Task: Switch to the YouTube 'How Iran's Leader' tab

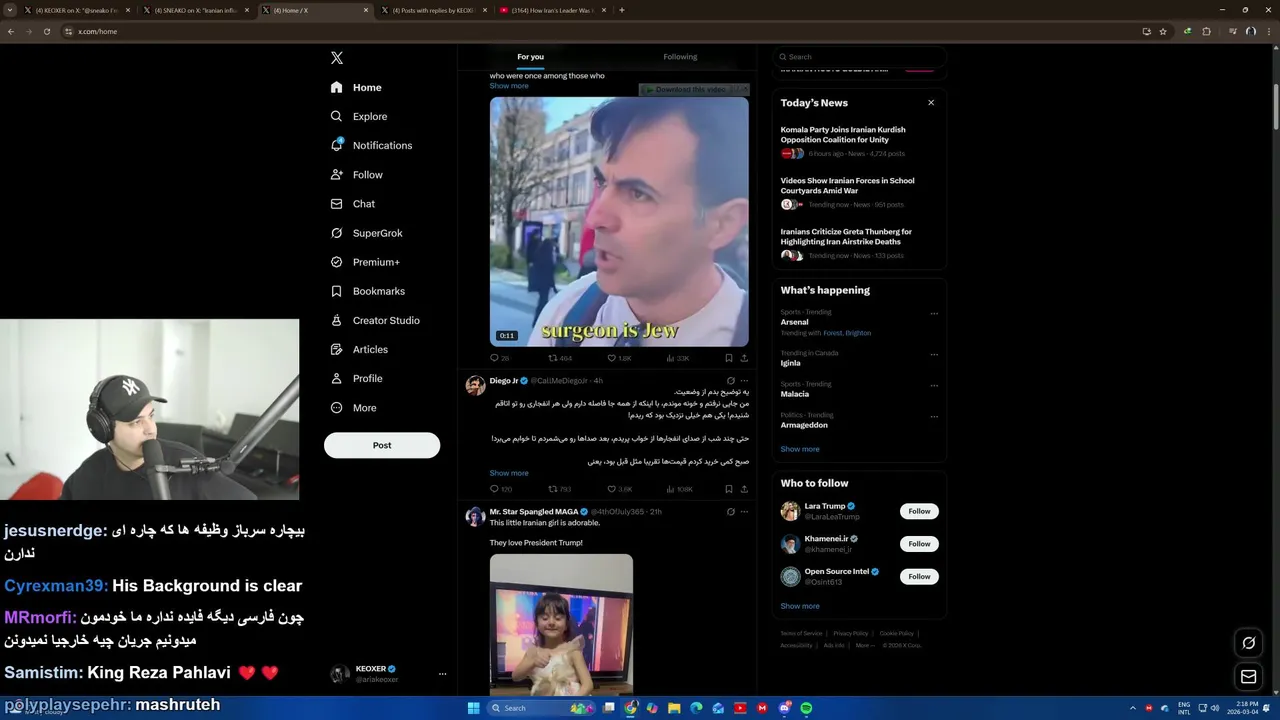Action: (x=555, y=10)
